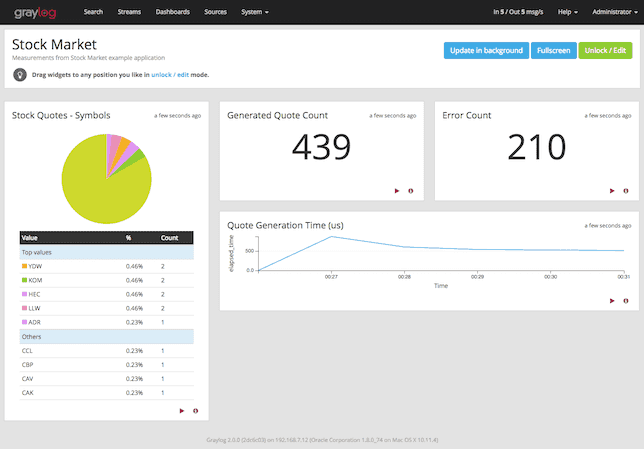Click the lightbulb hint icon

[20, 75]
